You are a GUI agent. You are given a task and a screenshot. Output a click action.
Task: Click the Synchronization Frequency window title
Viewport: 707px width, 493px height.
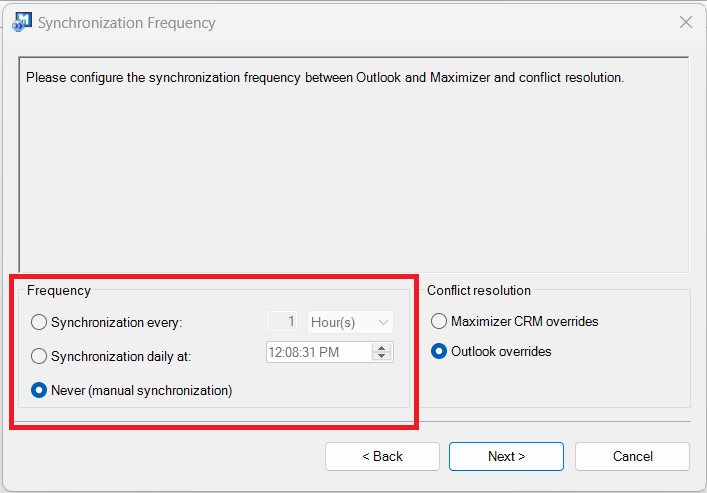click(127, 23)
